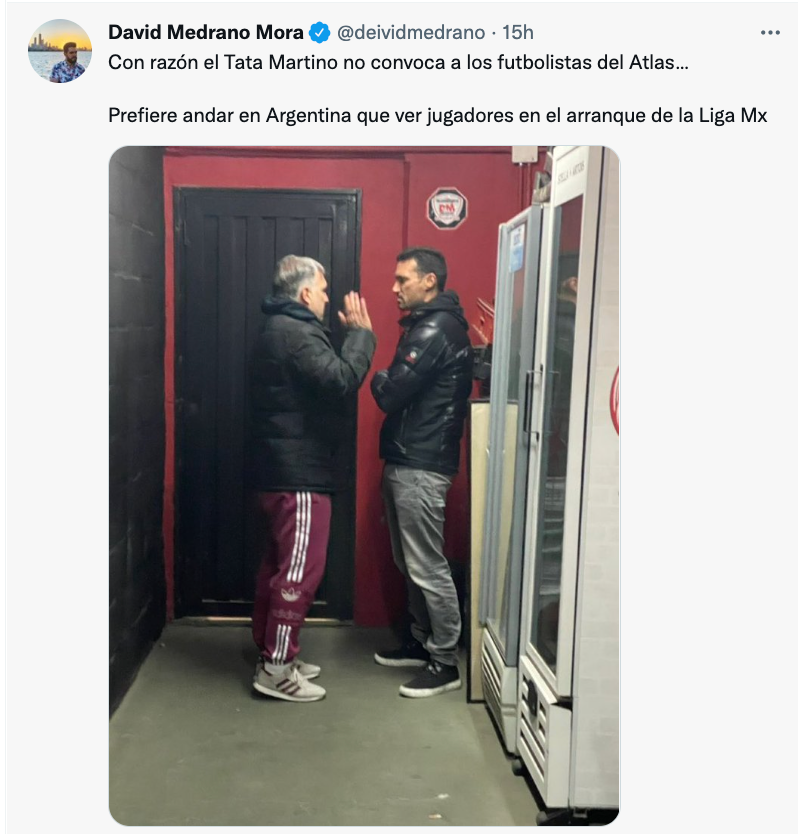Open the attached photo of two men talking
The width and height of the screenshot is (798, 834).
(x=364, y=486)
